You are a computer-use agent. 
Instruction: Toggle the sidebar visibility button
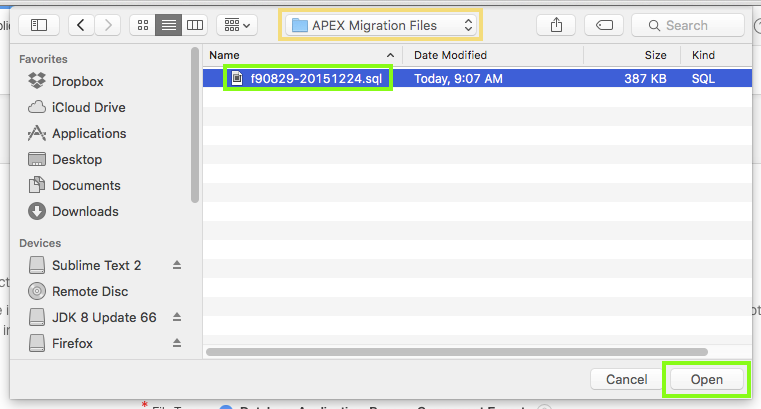[39, 25]
